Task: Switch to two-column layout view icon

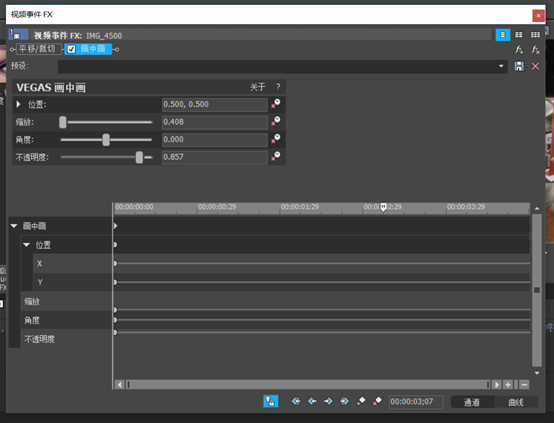Action: (518, 35)
